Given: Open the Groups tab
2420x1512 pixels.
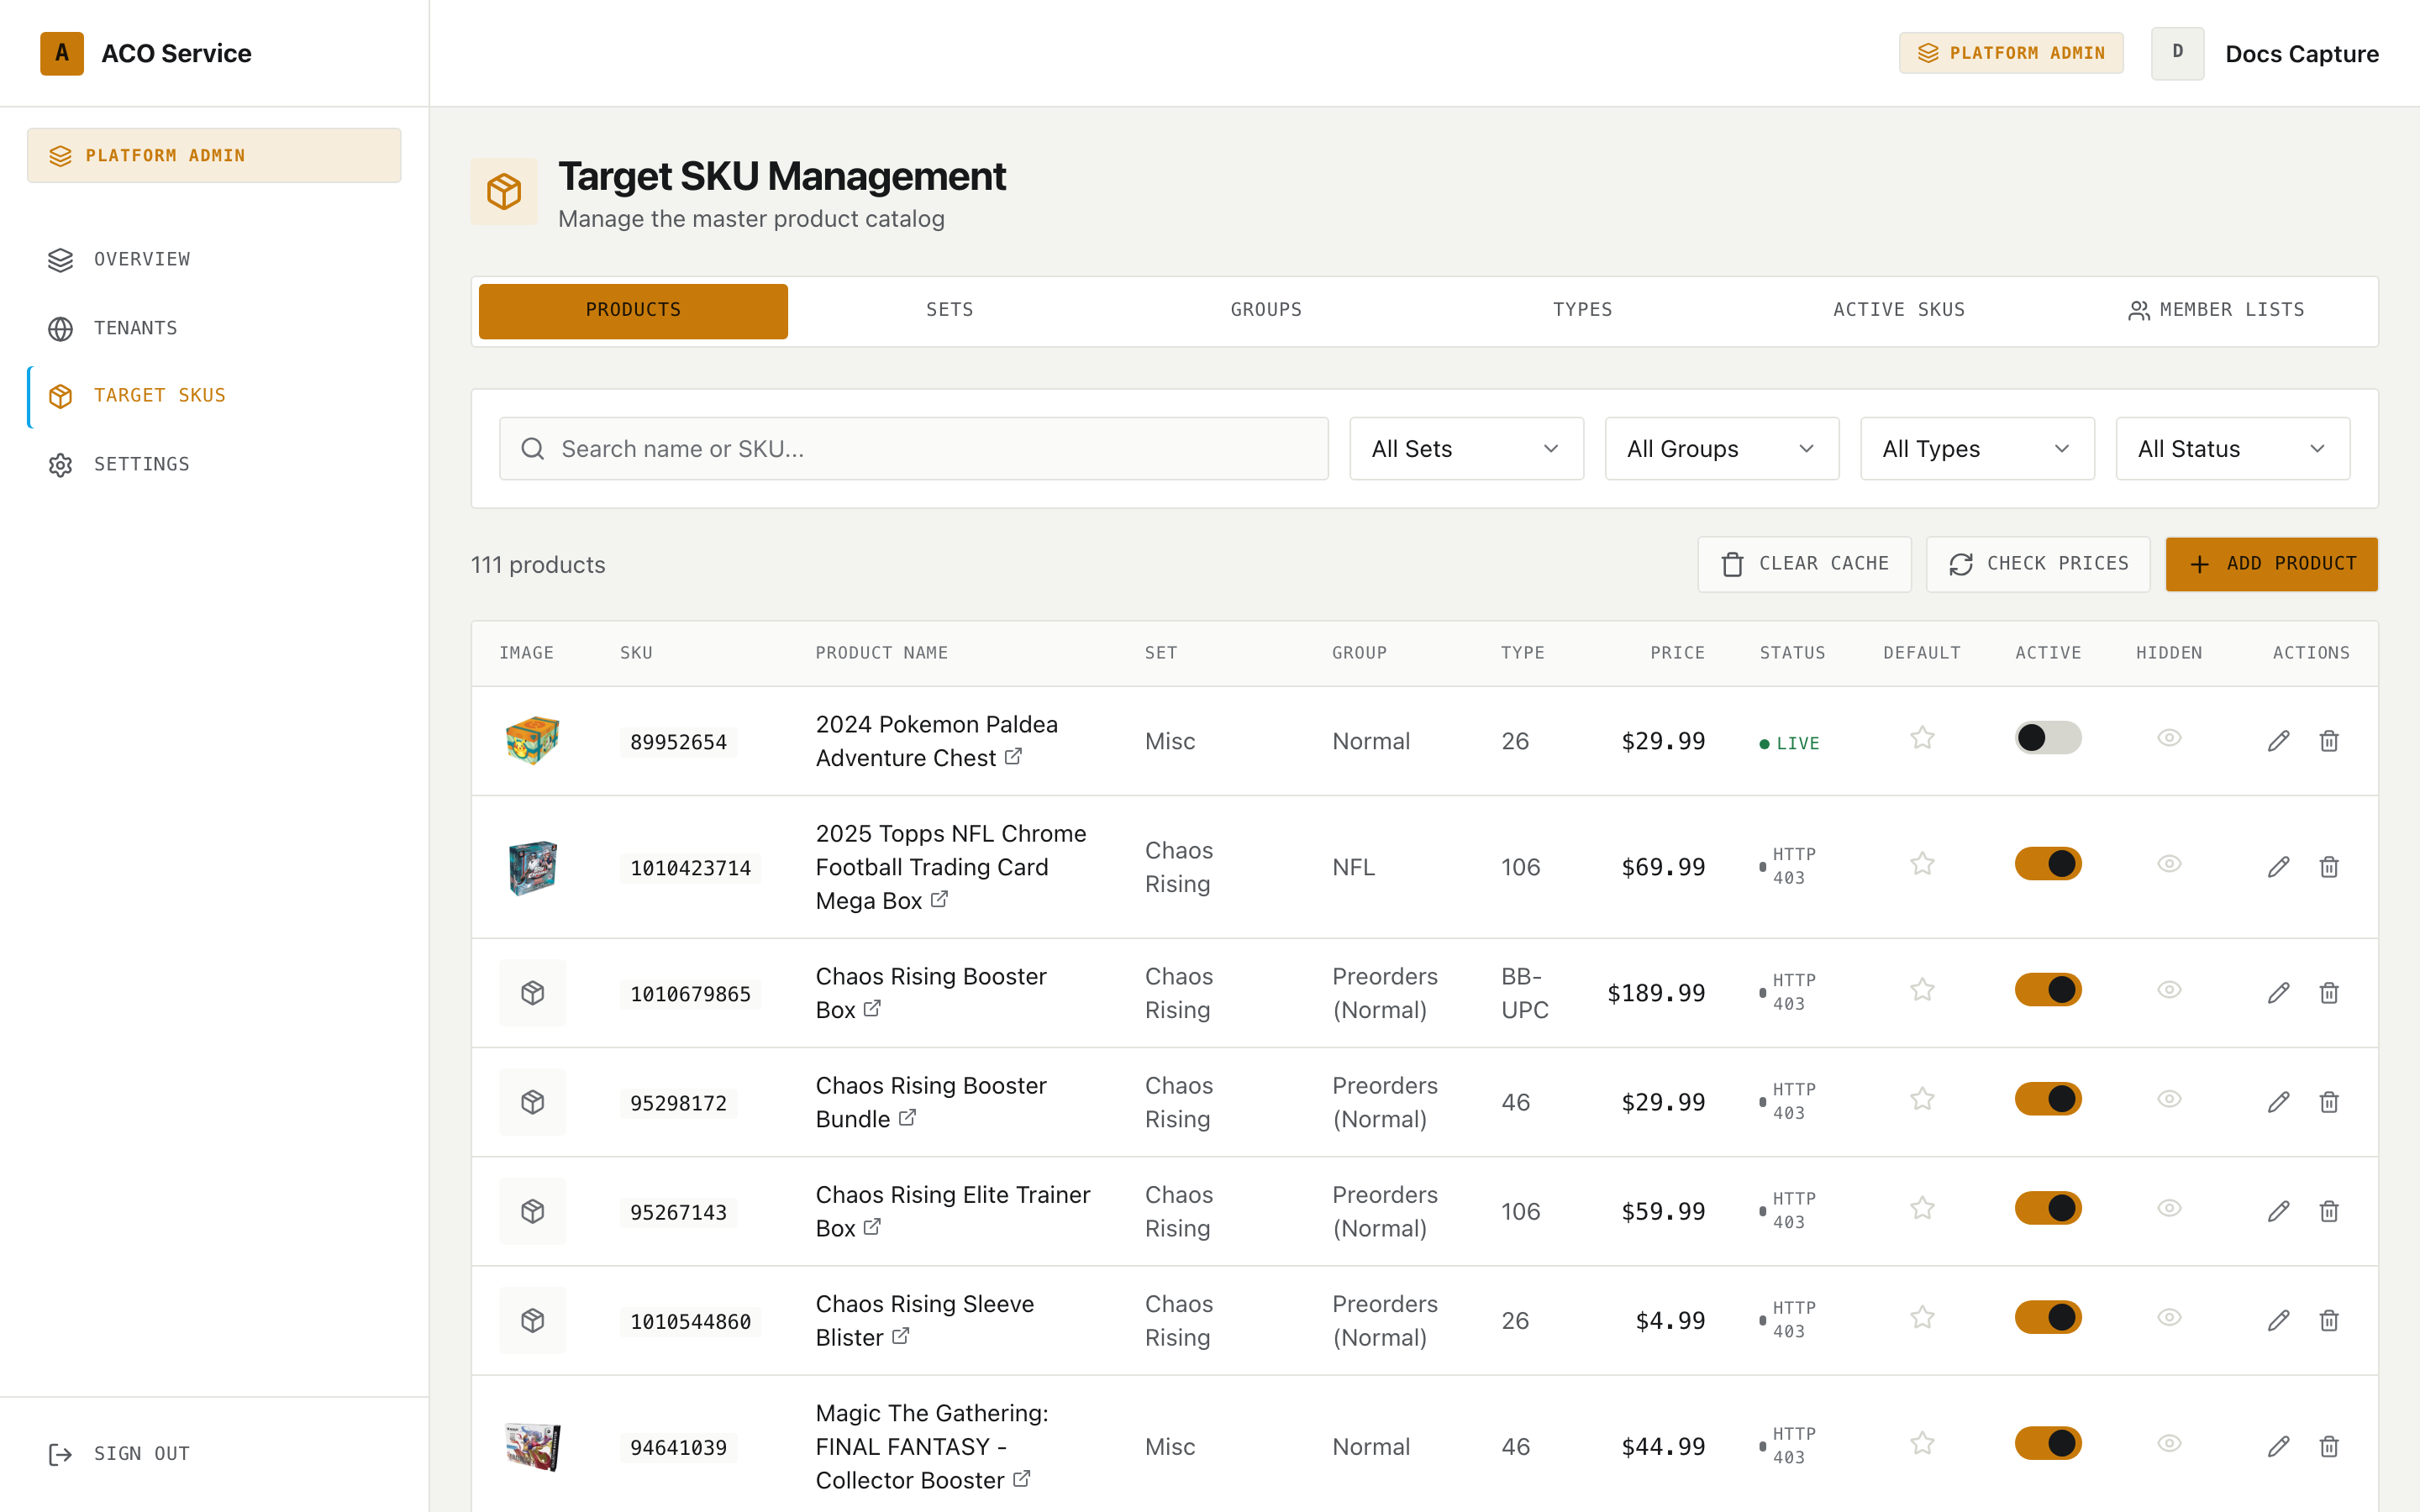Looking at the screenshot, I should tap(1266, 311).
